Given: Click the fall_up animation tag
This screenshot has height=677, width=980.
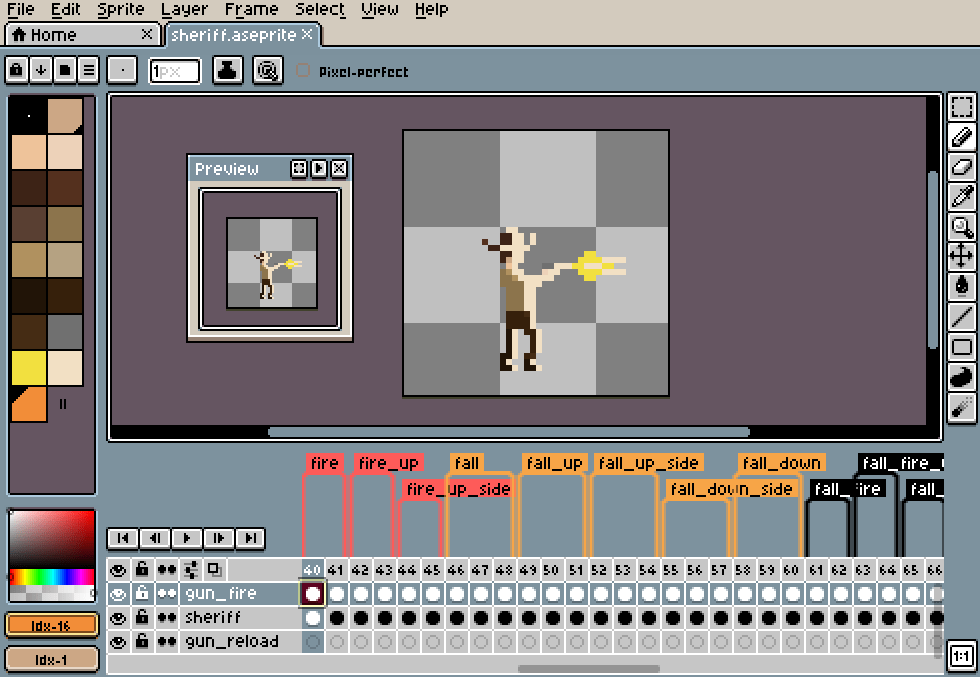Looking at the screenshot, I should 555,463.
